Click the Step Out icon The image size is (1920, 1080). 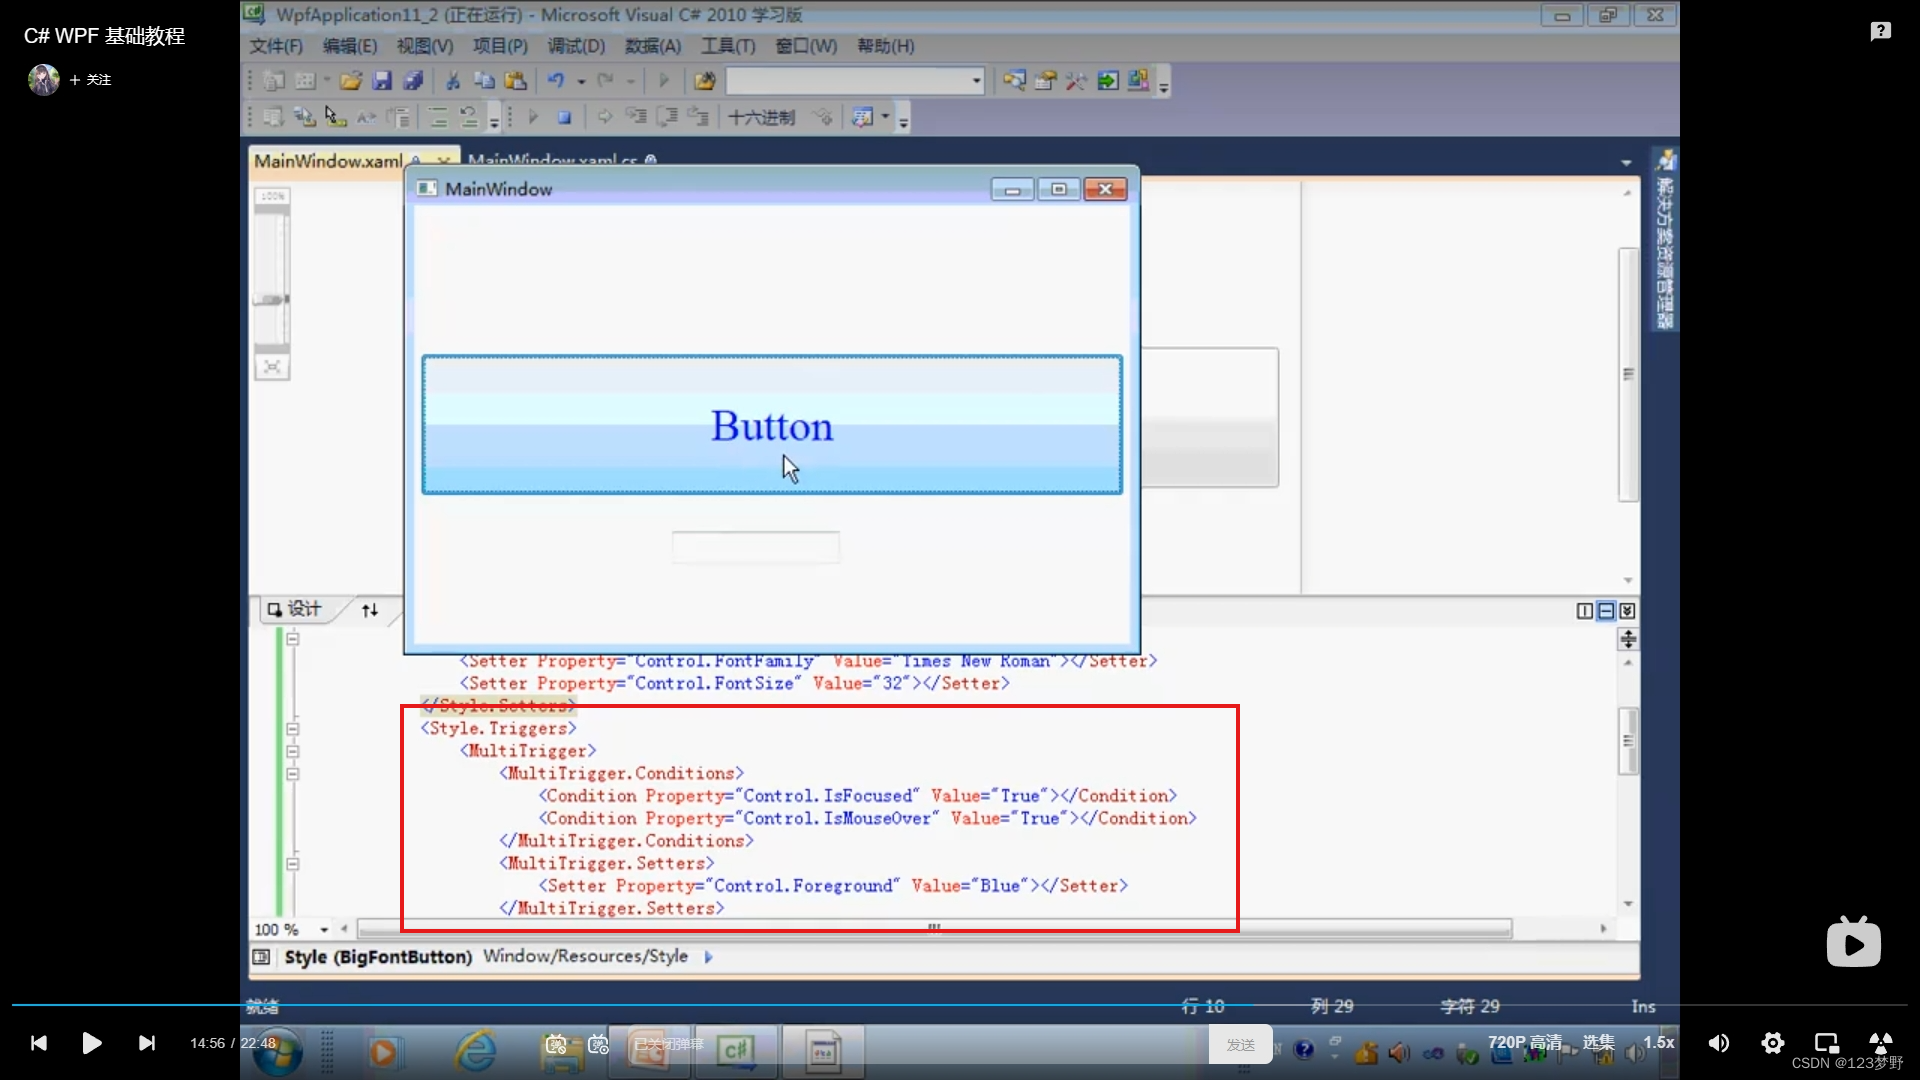click(x=698, y=117)
